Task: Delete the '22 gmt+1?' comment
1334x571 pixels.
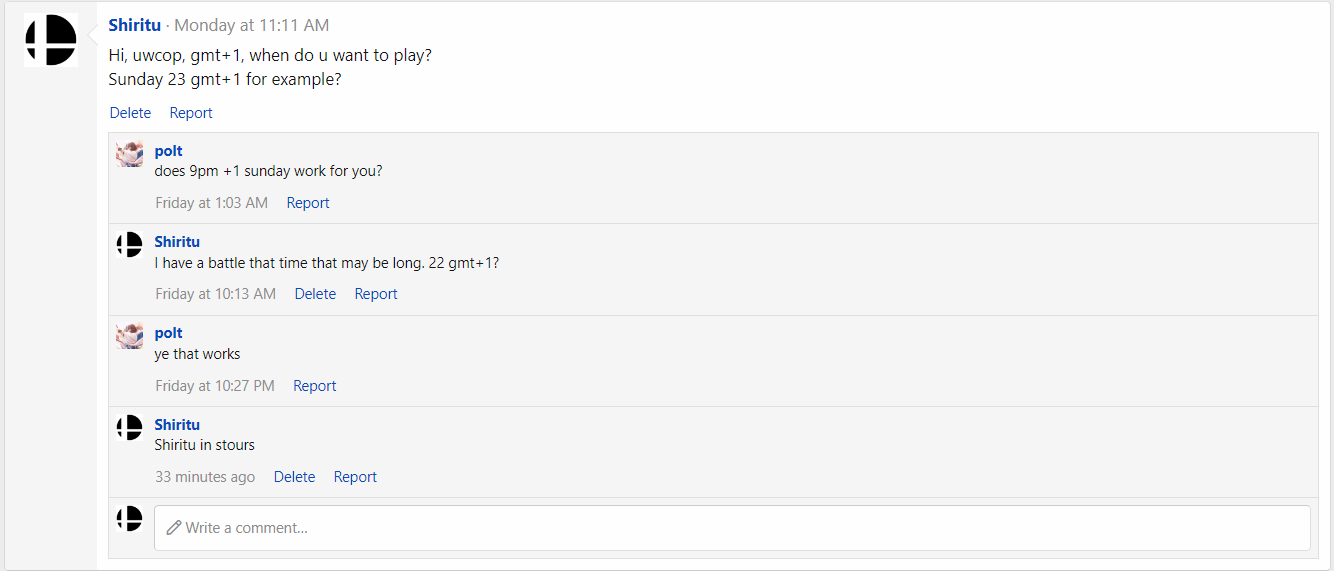Action: 315,294
